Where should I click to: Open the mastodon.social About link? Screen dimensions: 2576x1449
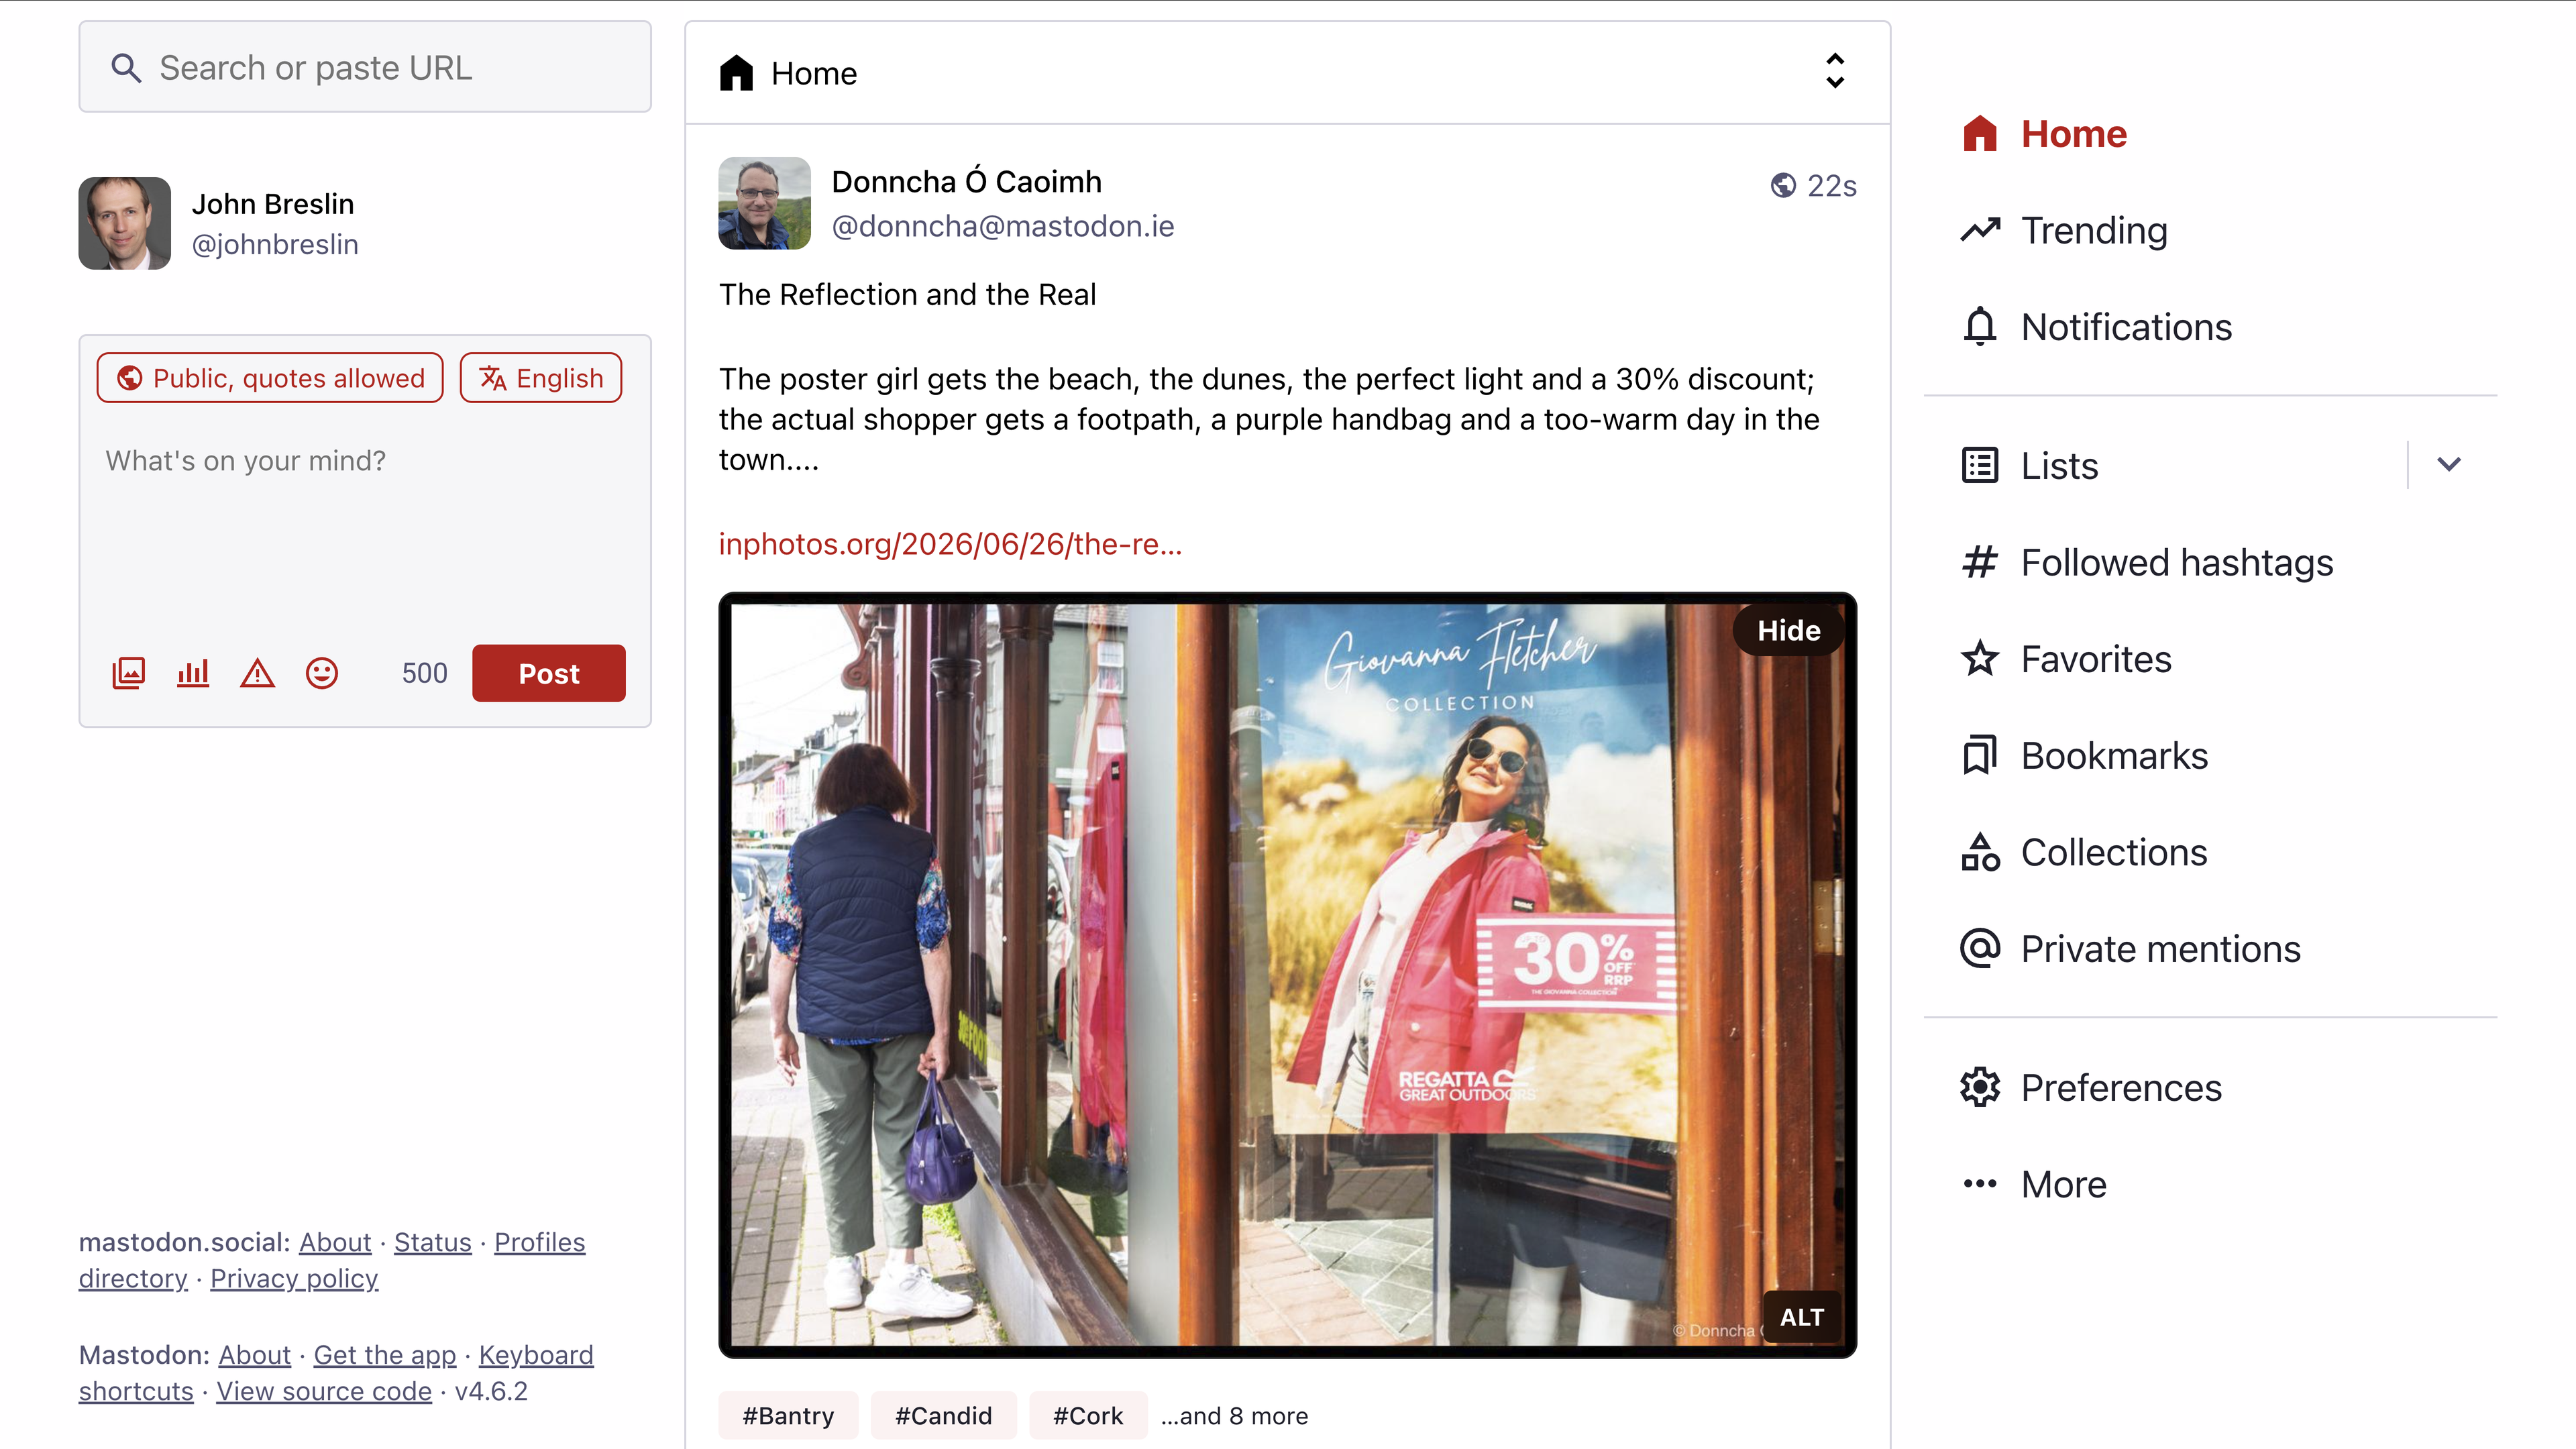click(335, 1242)
